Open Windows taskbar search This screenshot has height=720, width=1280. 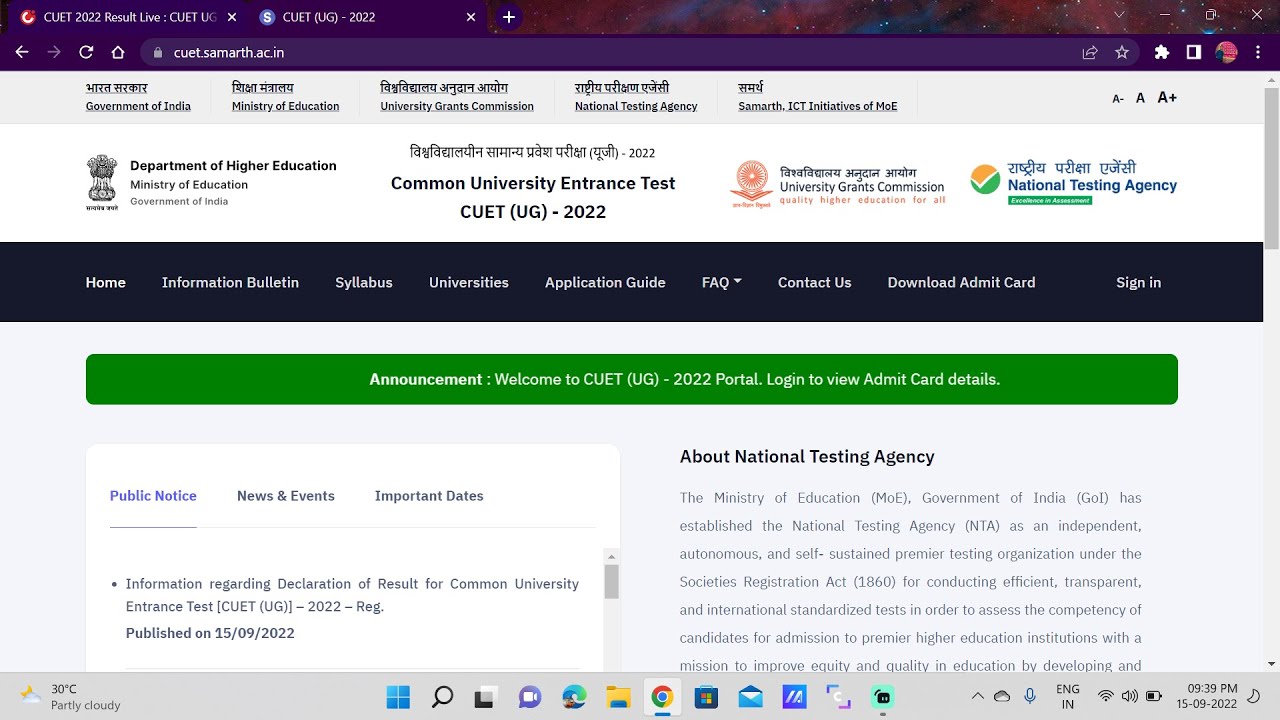pyautogui.click(x=442, y=697)
